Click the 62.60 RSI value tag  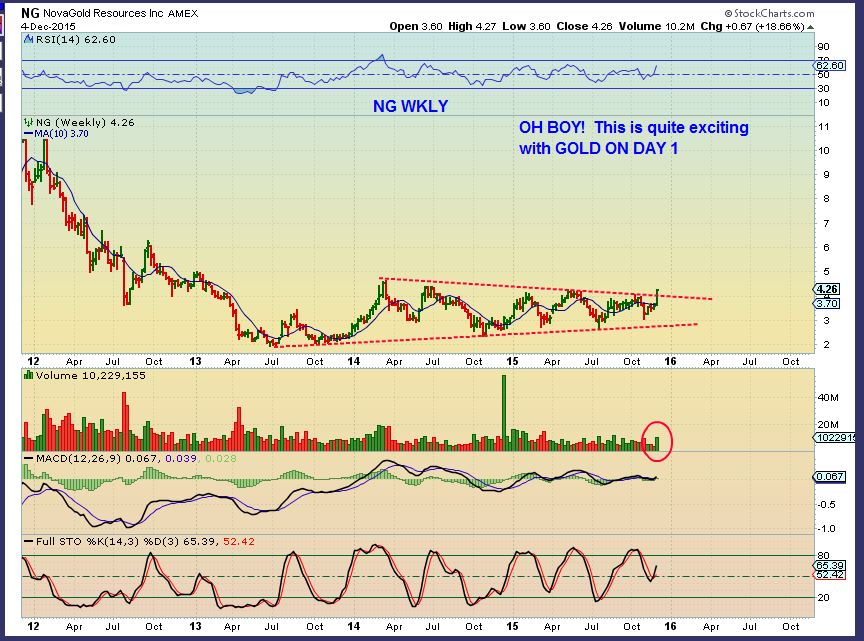click(x=830, y=65)
